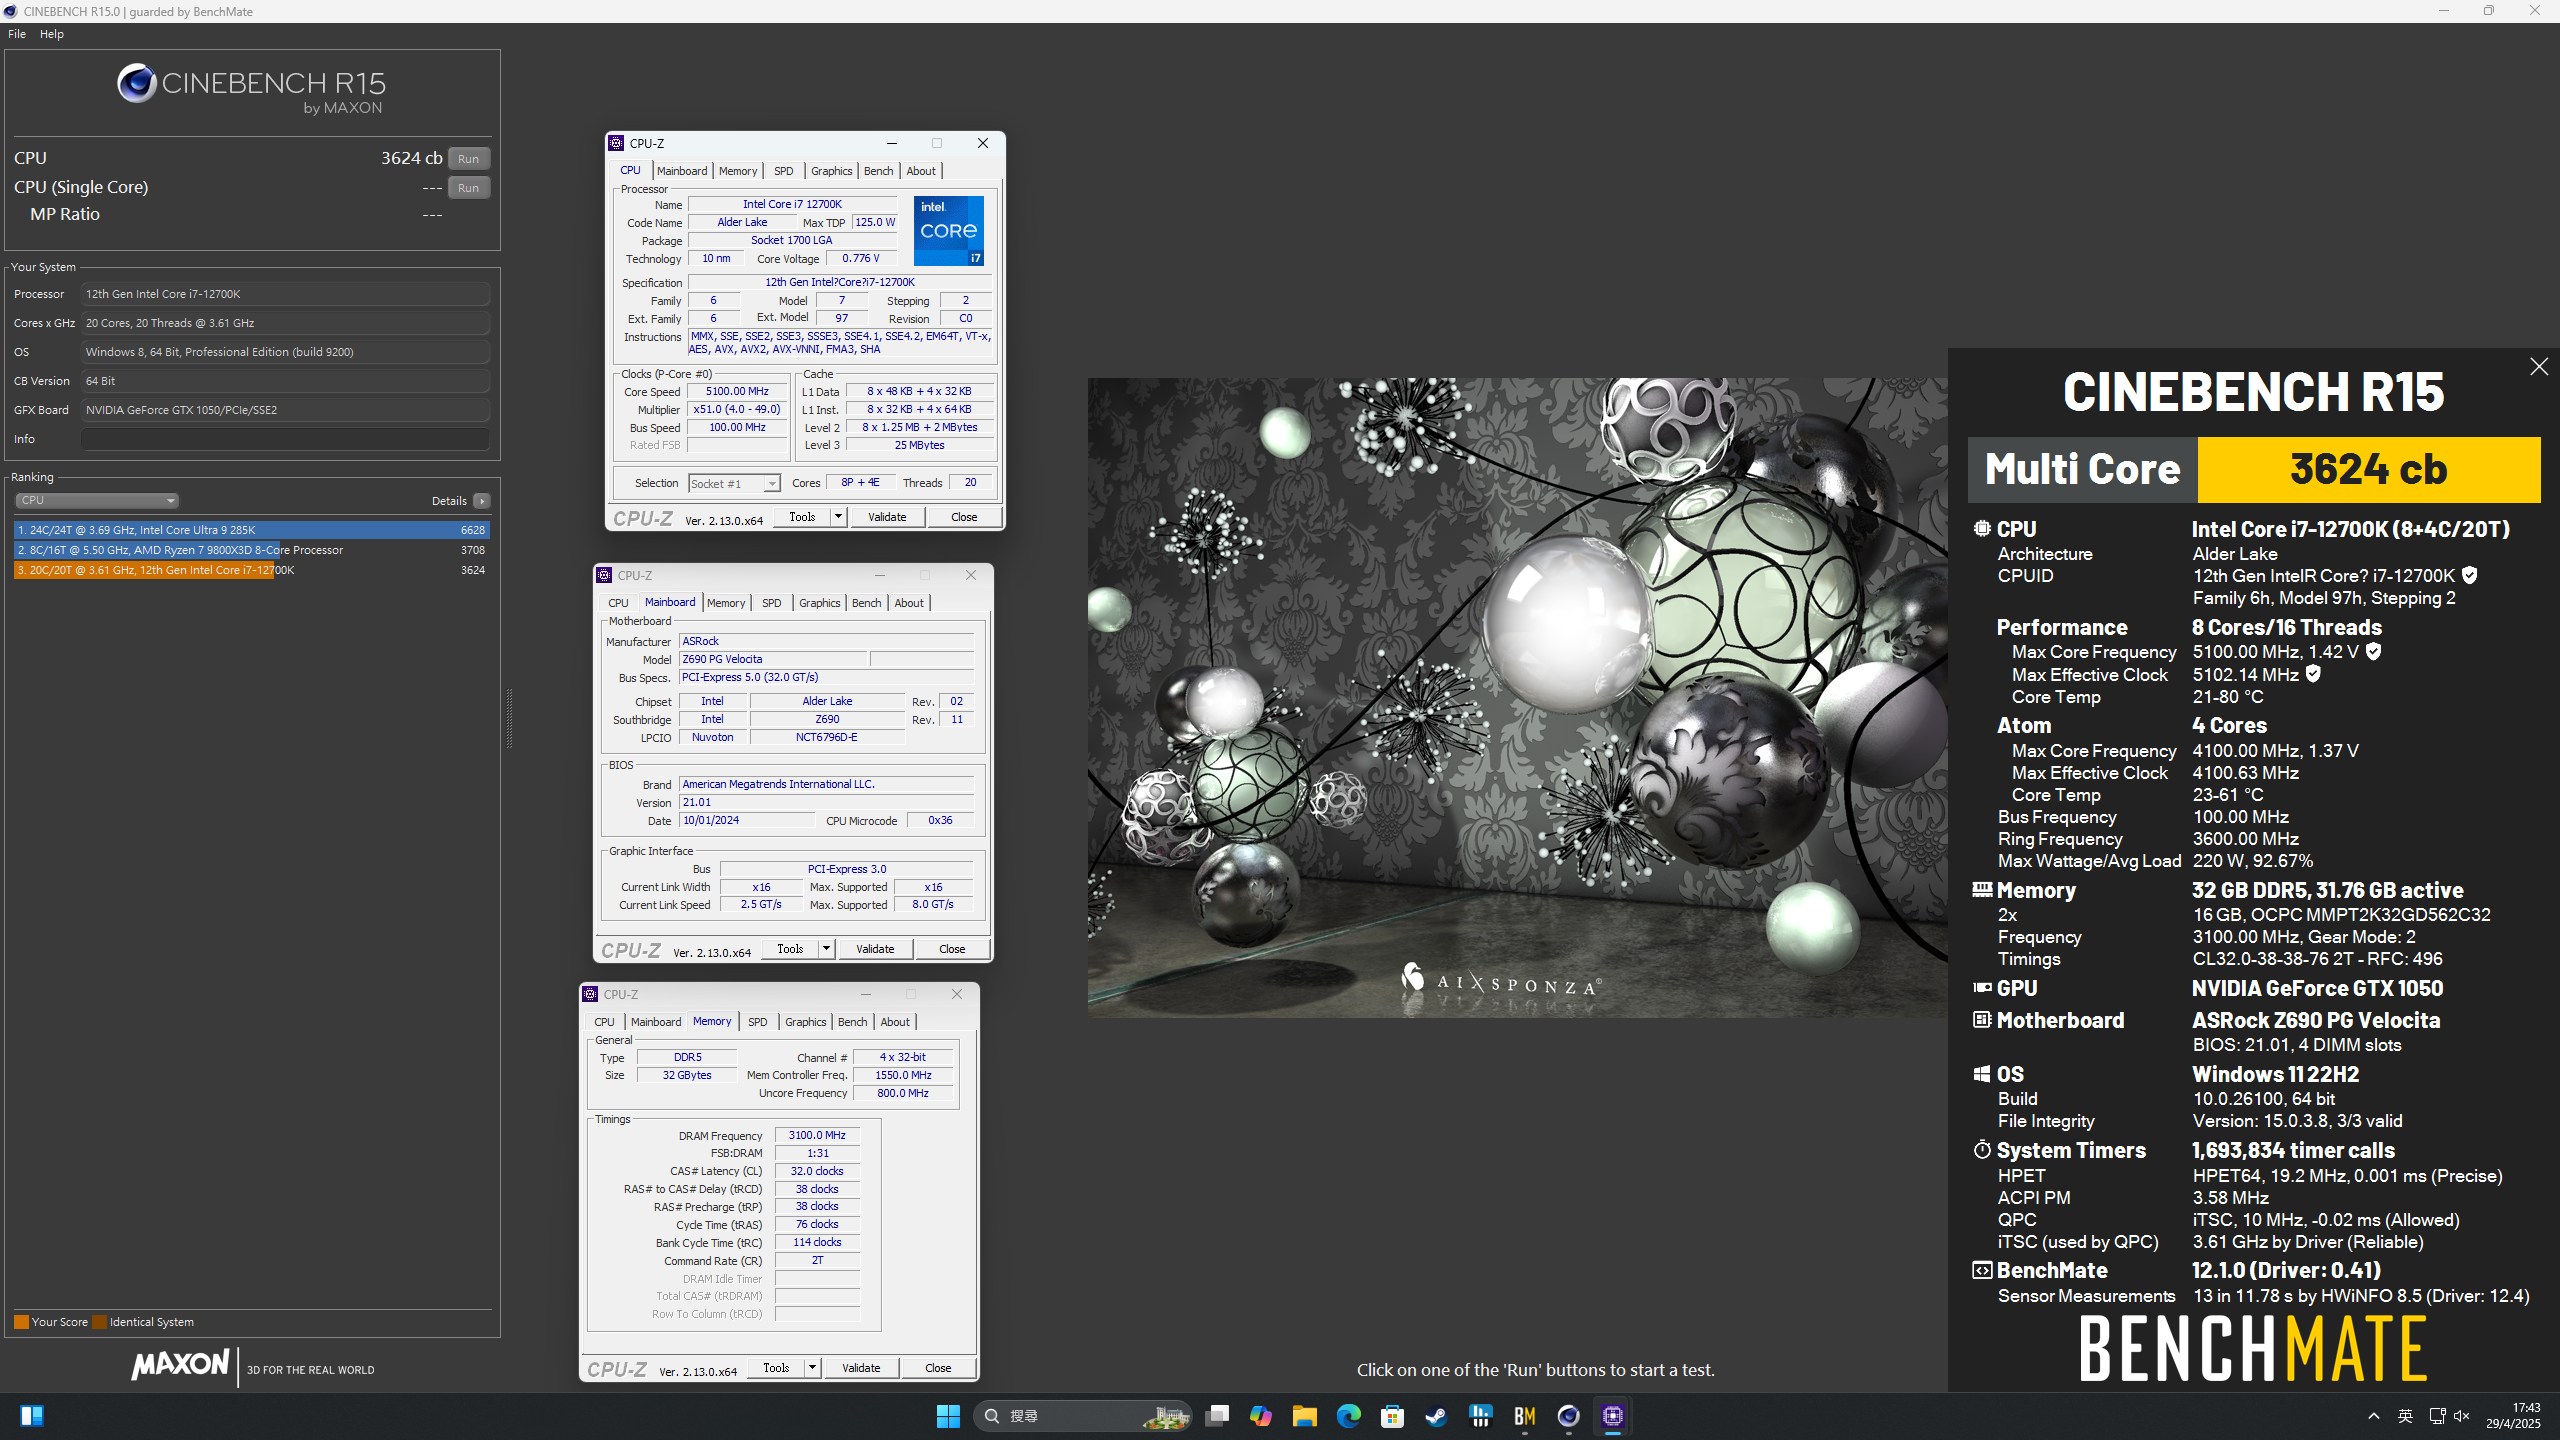
Task: Open Tools dropdown arrow in CPU-Z Memory window
Action: (x=812, y=1368)
